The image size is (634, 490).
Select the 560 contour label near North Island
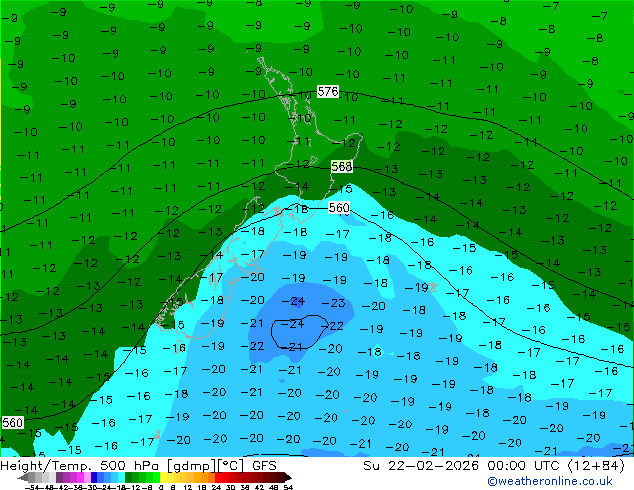tap(339, 207)
